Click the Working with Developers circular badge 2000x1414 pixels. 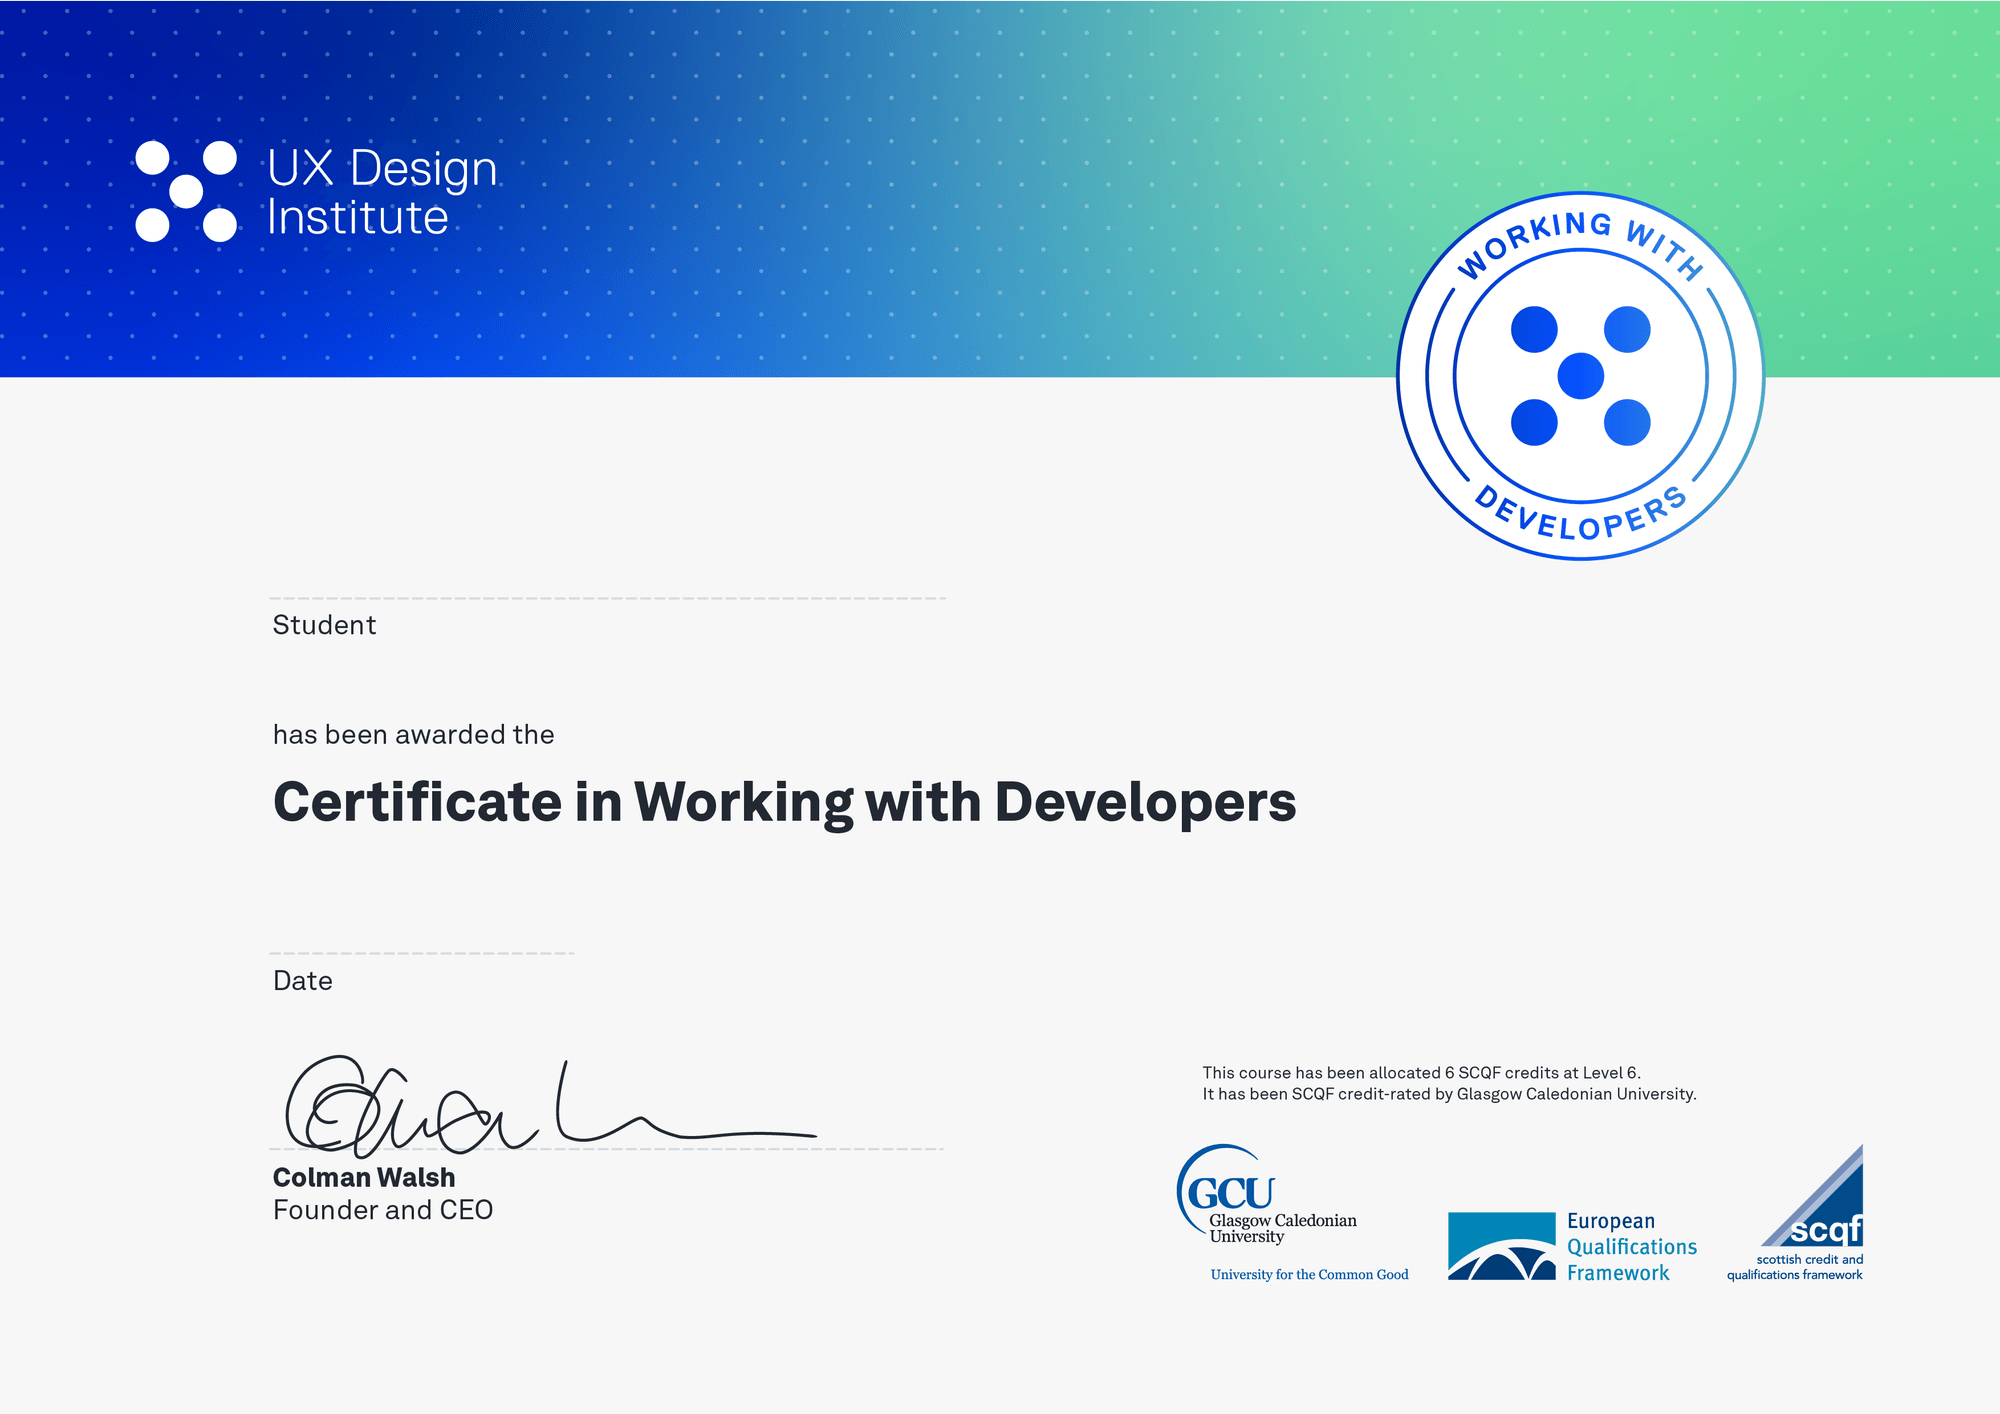point(1580,376)
